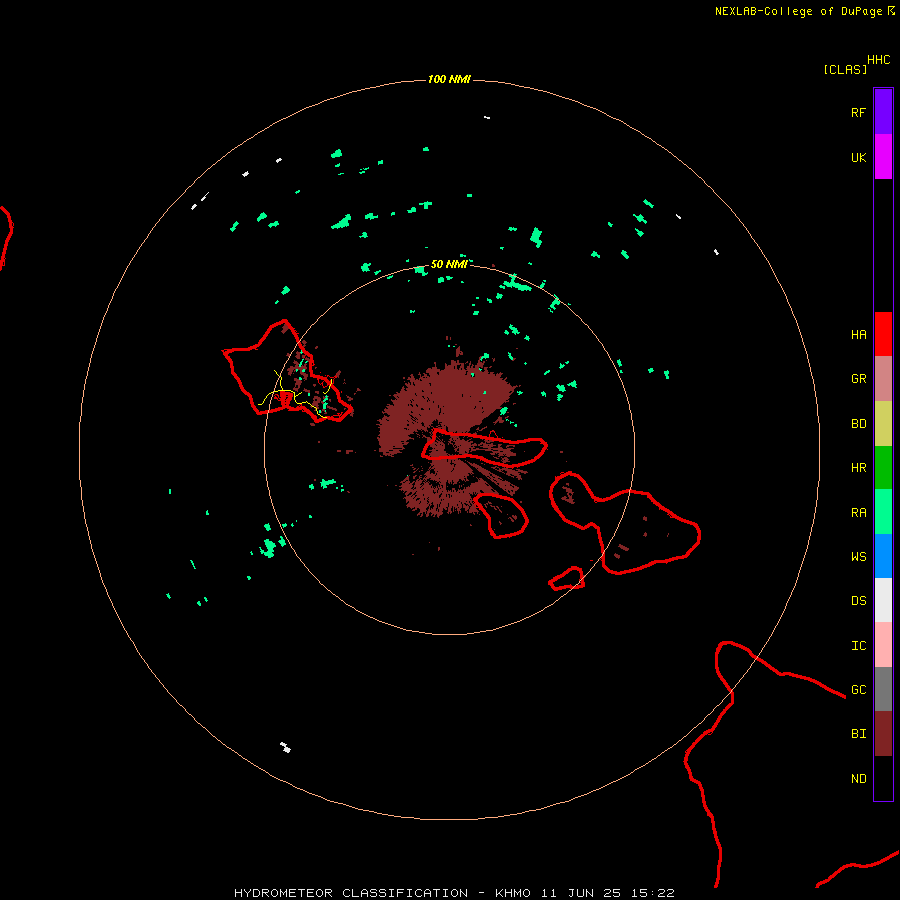Image resolution: width=900 pixels, height=900 pixels.
Task: Click the HR dark green legend swatch
Action: coord(883,467)
